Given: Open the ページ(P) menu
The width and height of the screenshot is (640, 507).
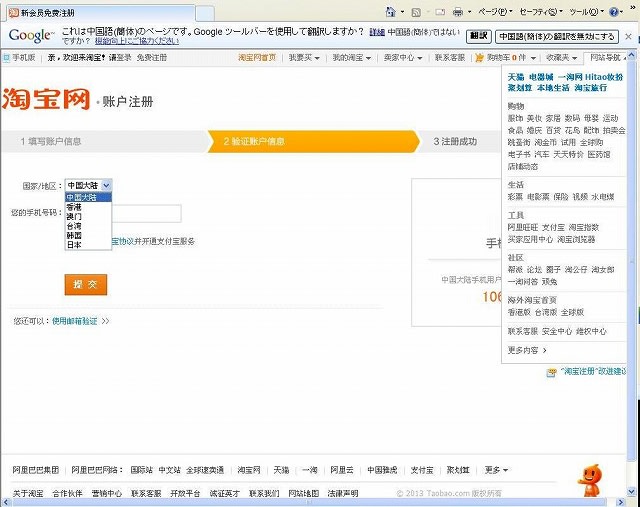Looking at the screenshot, I should 495,12.
